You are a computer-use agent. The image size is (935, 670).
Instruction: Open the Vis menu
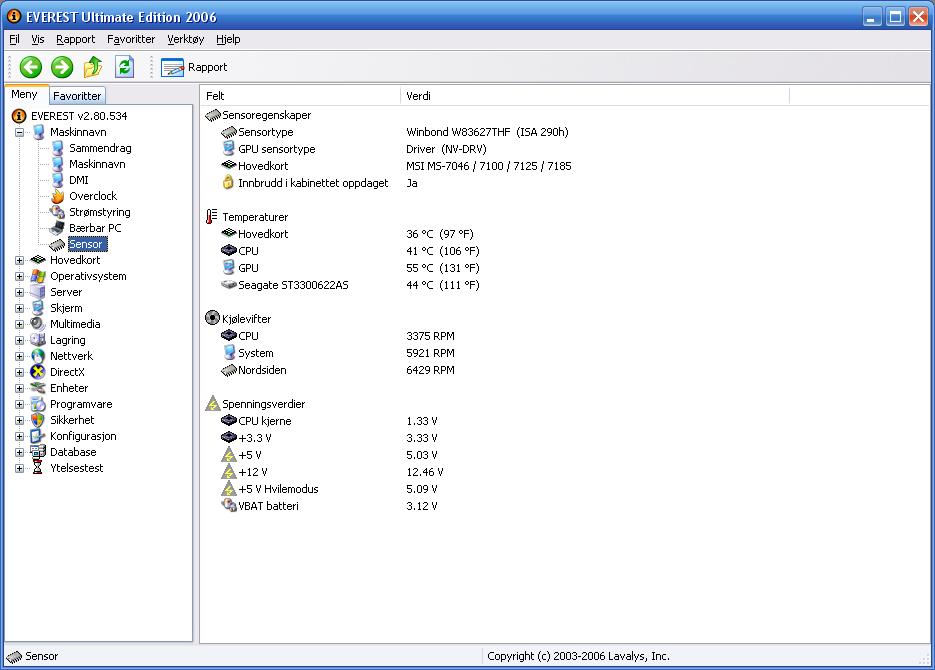point(38,39)
